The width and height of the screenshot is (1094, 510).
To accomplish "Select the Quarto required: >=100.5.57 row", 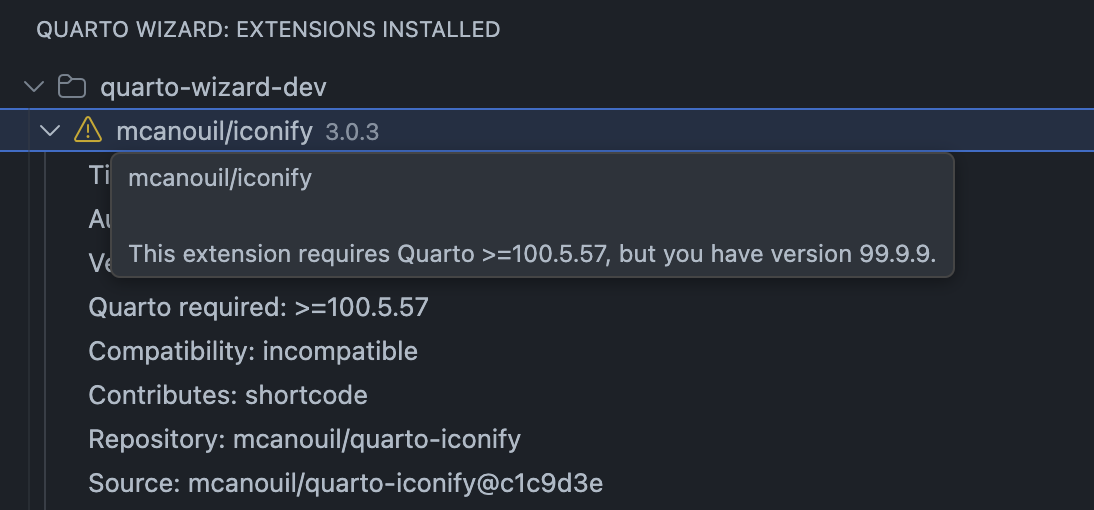I will (258, 307).
